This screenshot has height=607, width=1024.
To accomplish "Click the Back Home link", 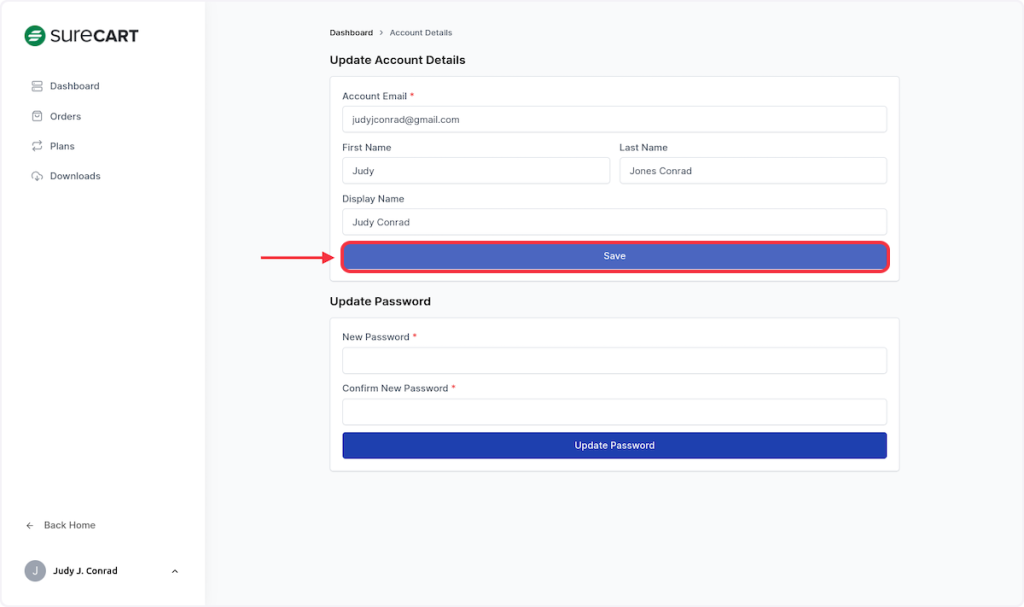I will click(69, 525).
